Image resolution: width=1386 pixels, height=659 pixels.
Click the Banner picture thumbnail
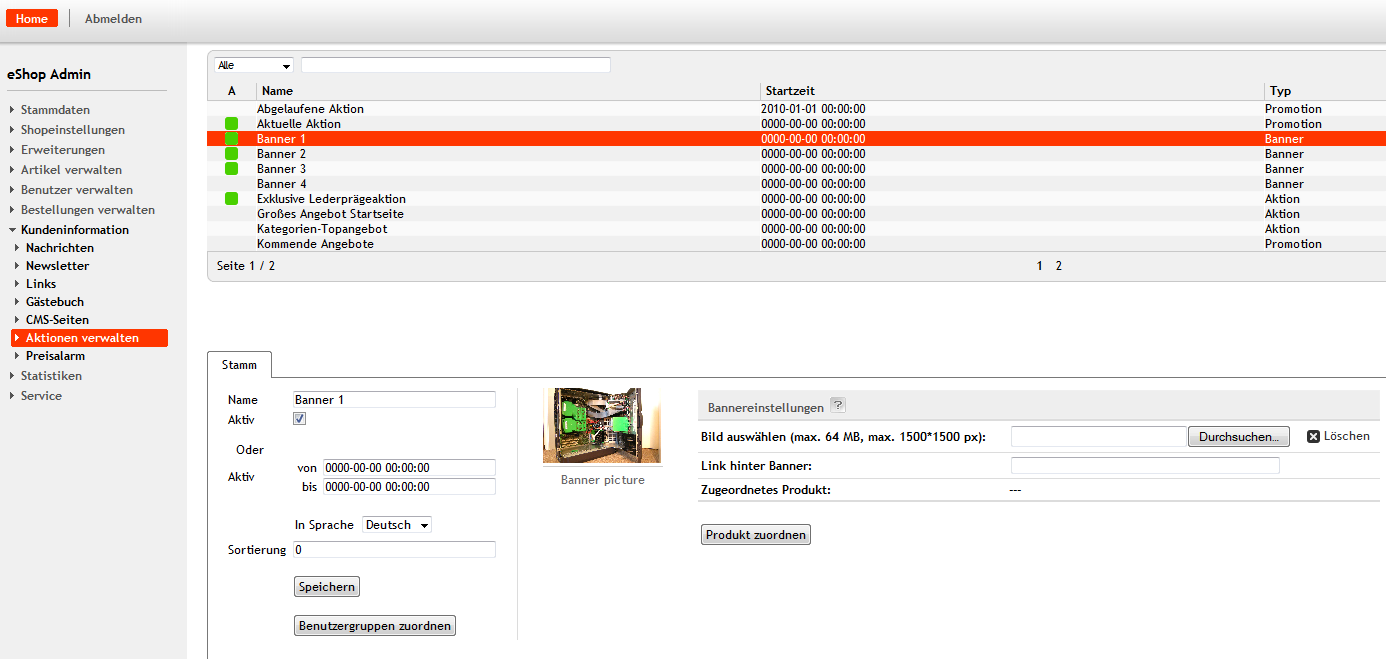coord(601,425)
